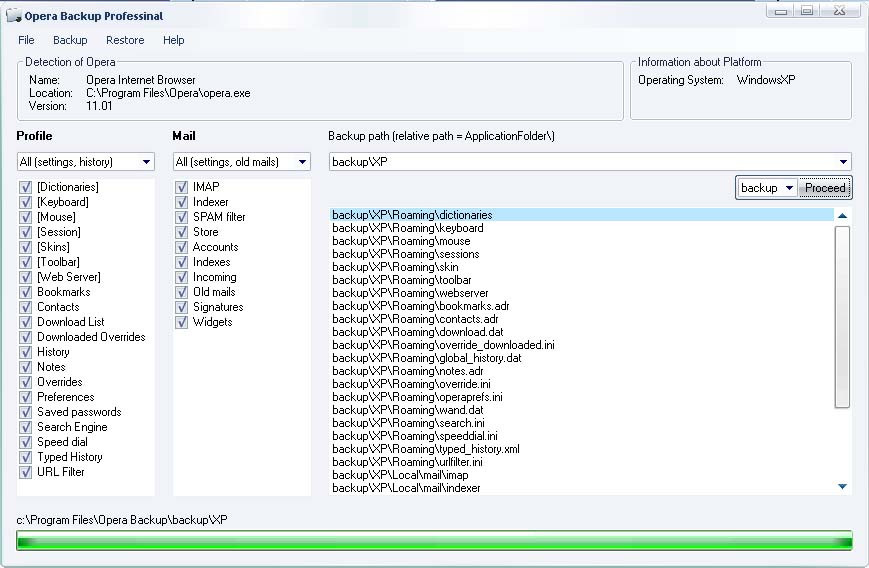Toggle the [Mouse] checkbox
The image size is (869, 568).
point(25,217)
